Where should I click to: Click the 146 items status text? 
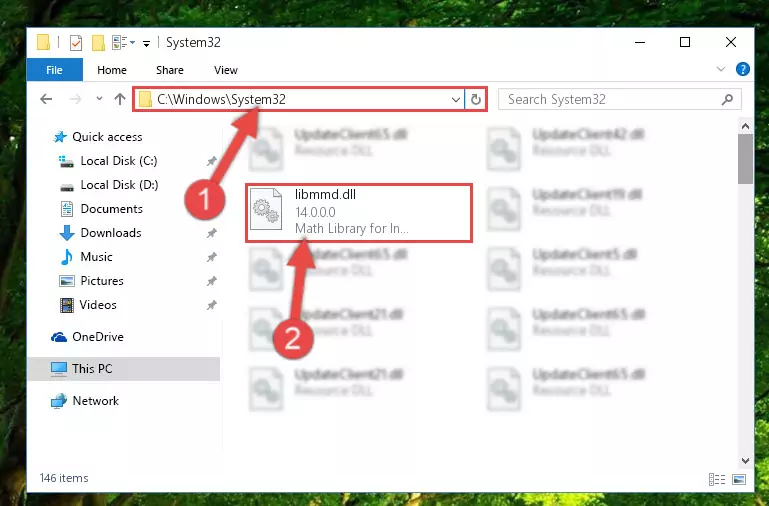[64, 478]
